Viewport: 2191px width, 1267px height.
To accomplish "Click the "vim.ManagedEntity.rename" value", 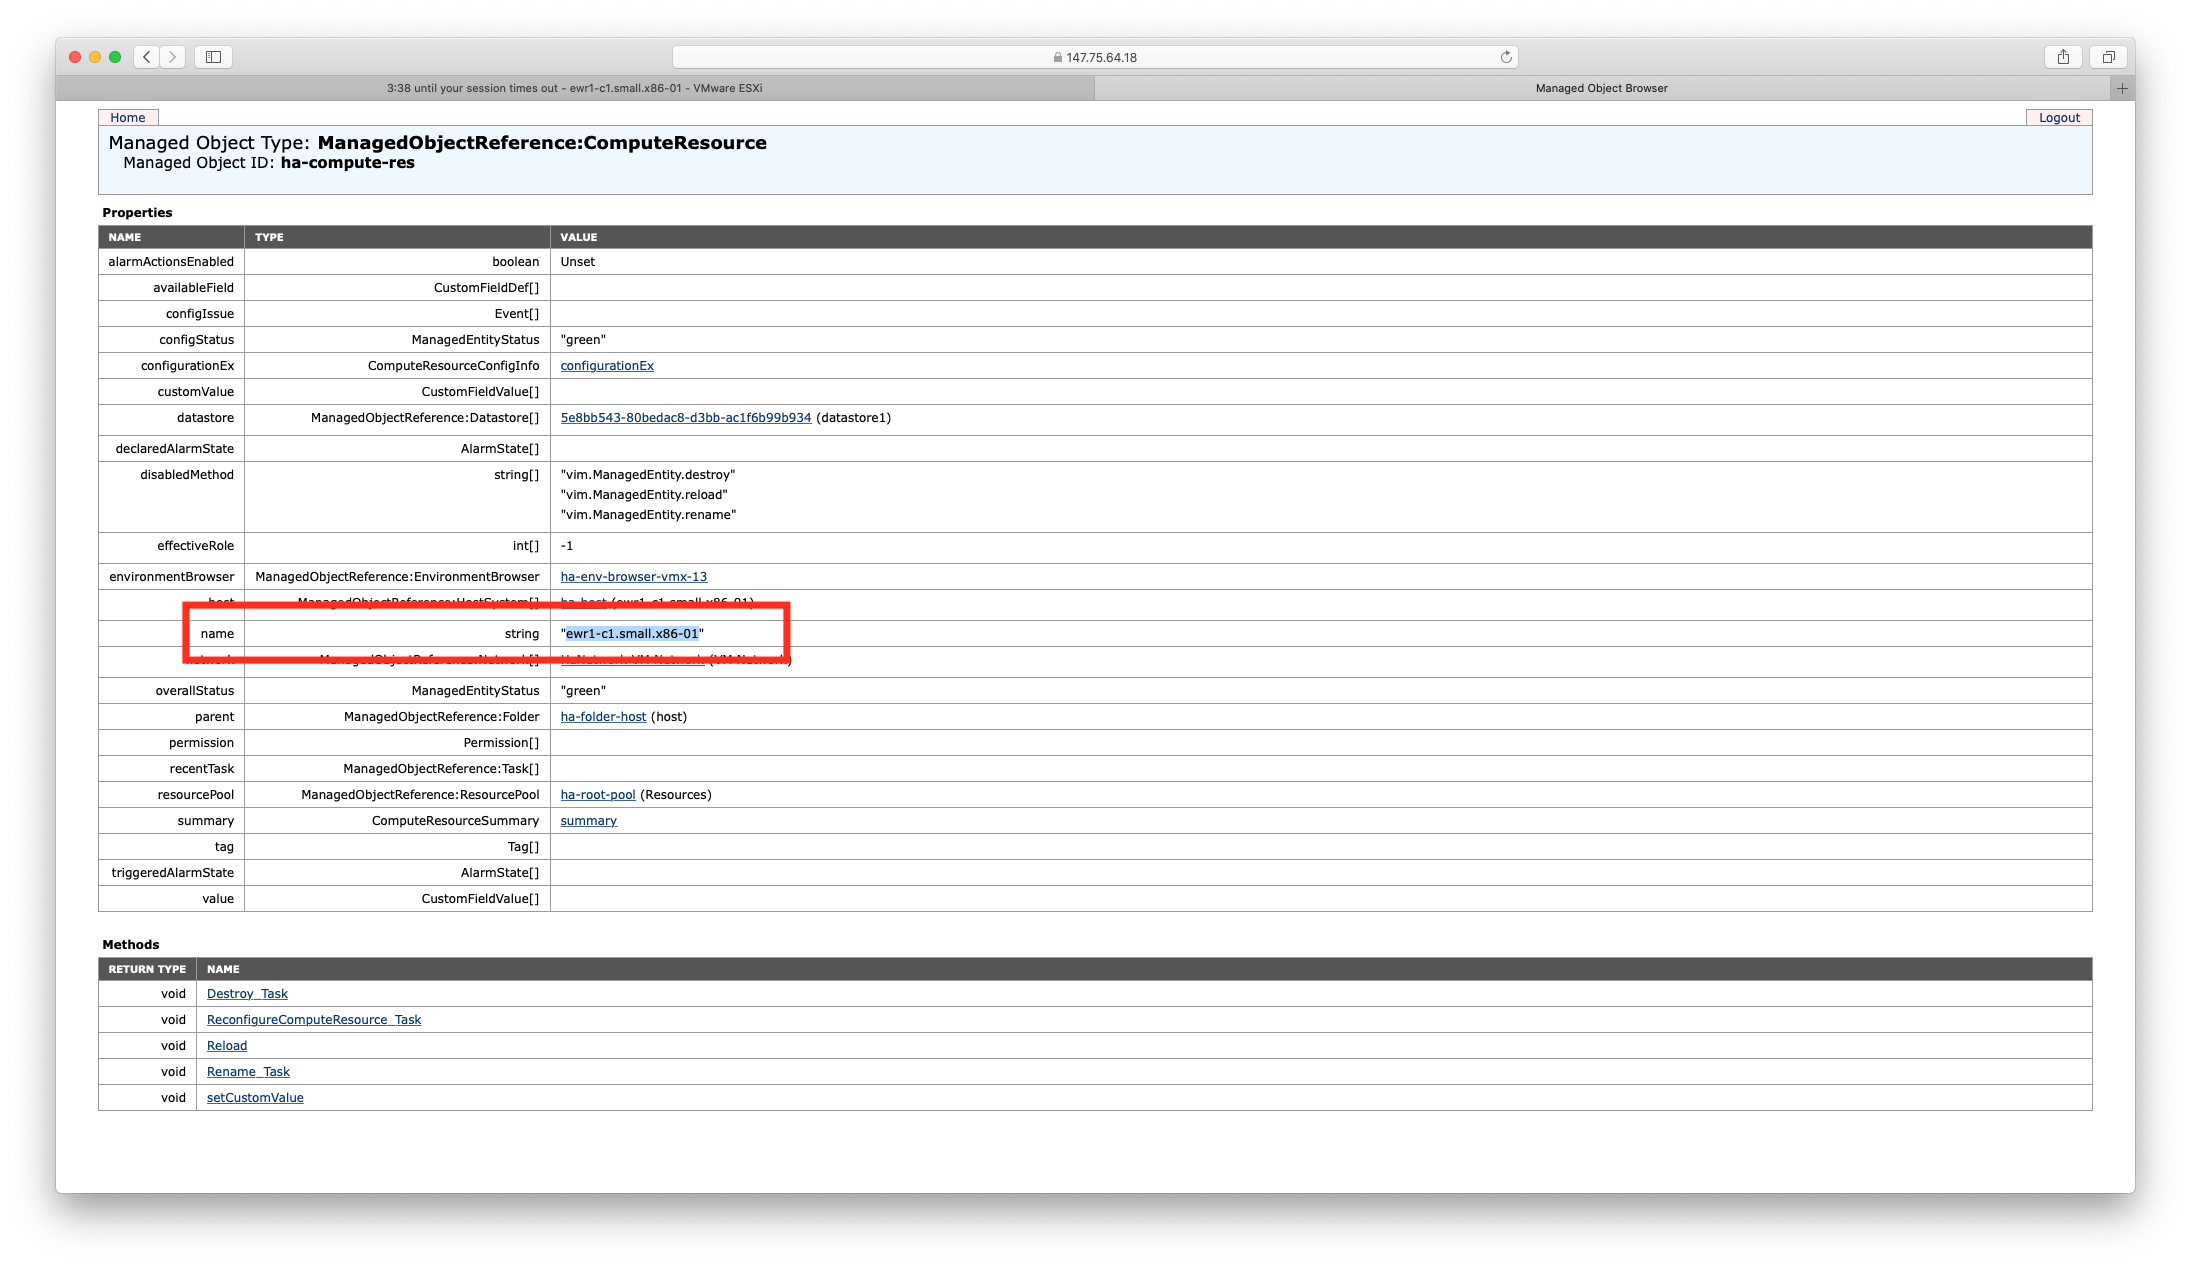I will coord(648,515).
